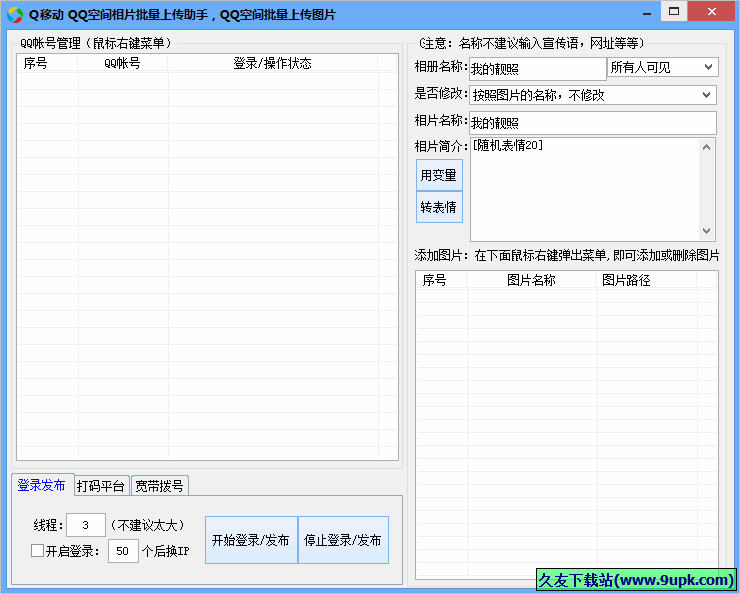
Task: Enable the 开启登录 checkbox
Action: click(37, 551)
